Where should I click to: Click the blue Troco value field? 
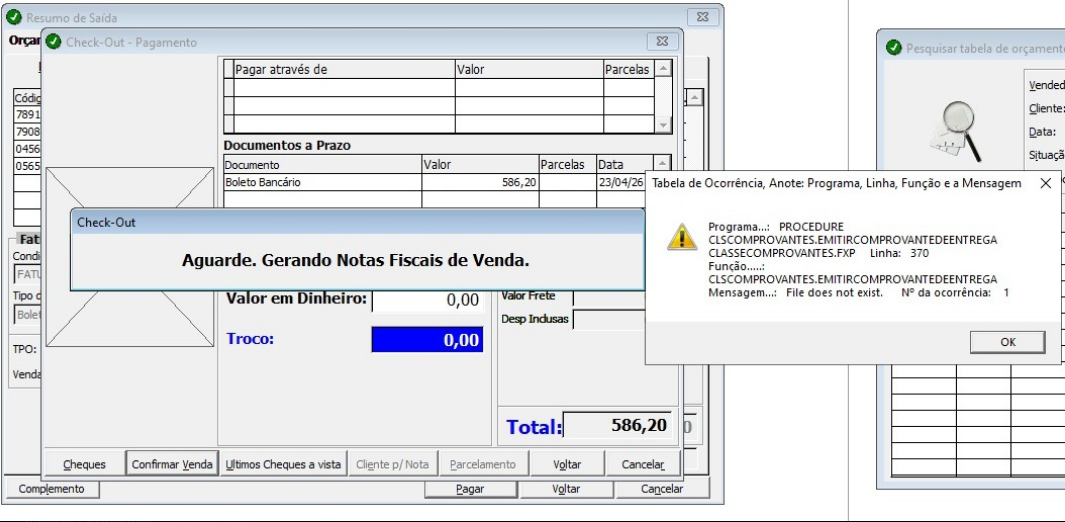click(x=427, y=340)
